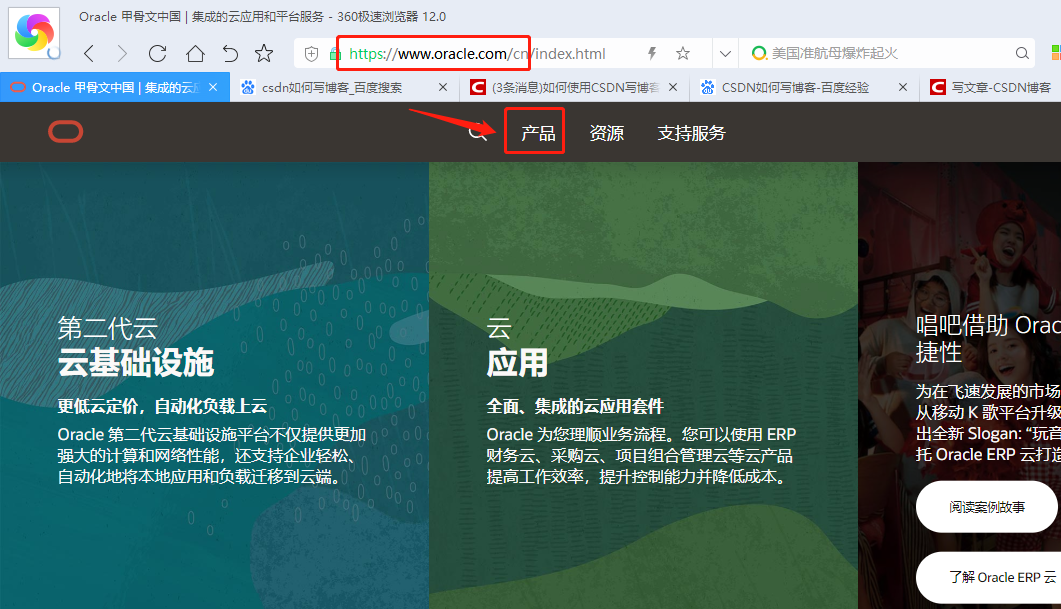
Task: Click the red CSDN favicon on 写文章 tab
Action: click(938, 87)
